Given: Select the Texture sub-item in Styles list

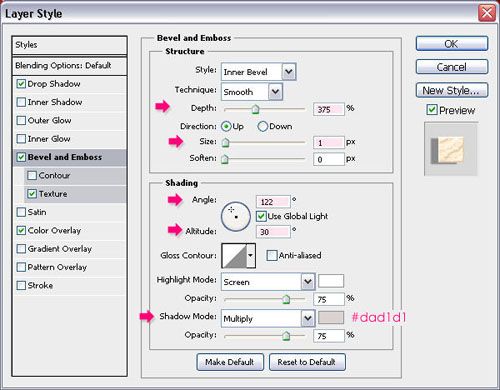Looking at the screenshot, I should (53, 194).
